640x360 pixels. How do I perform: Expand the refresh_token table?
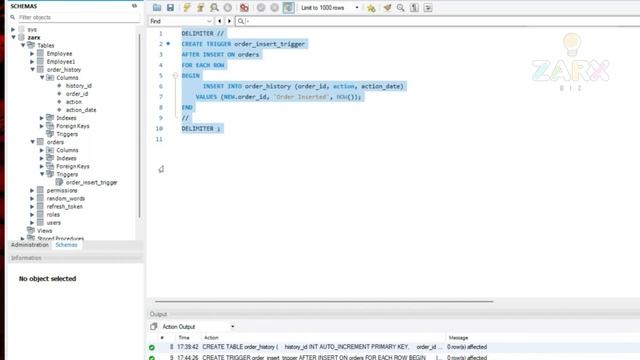pyautogui.click(x=32, y=207)
